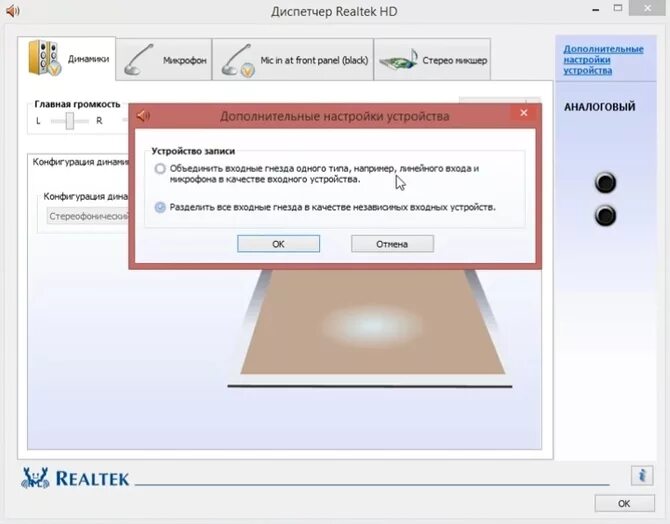Click the upper analog jack connector icon

coord(605,183)
